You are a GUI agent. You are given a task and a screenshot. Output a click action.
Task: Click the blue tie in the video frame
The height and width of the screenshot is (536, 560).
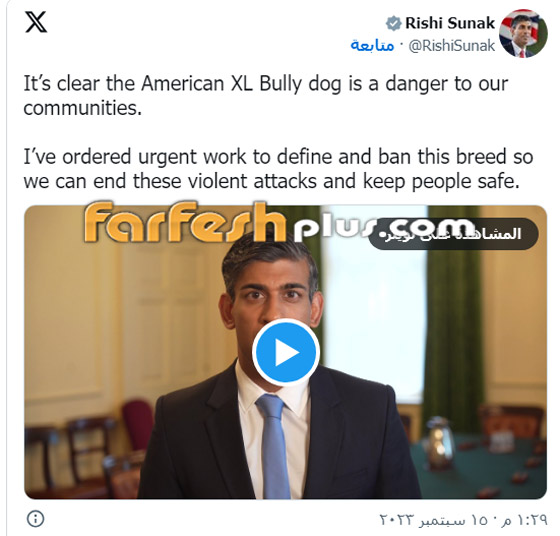[274, 446]
